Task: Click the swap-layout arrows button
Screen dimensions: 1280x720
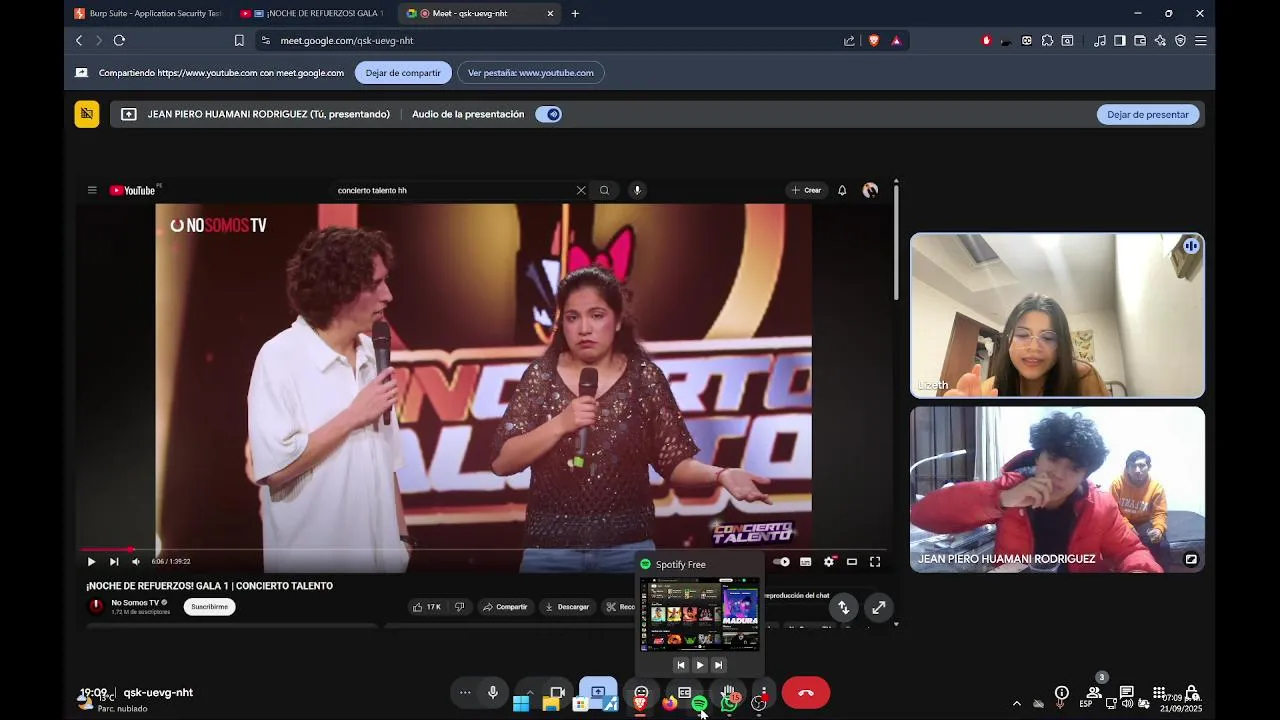Action: click(x=843, y=607)
